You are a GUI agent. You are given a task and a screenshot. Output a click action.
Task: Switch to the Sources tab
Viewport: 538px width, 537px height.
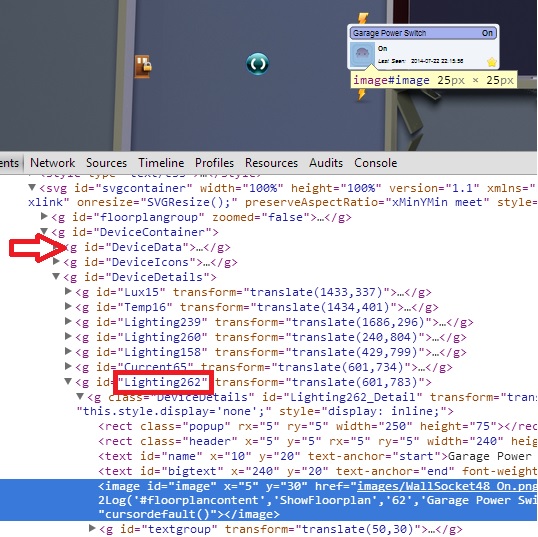[x=106, y=163]
